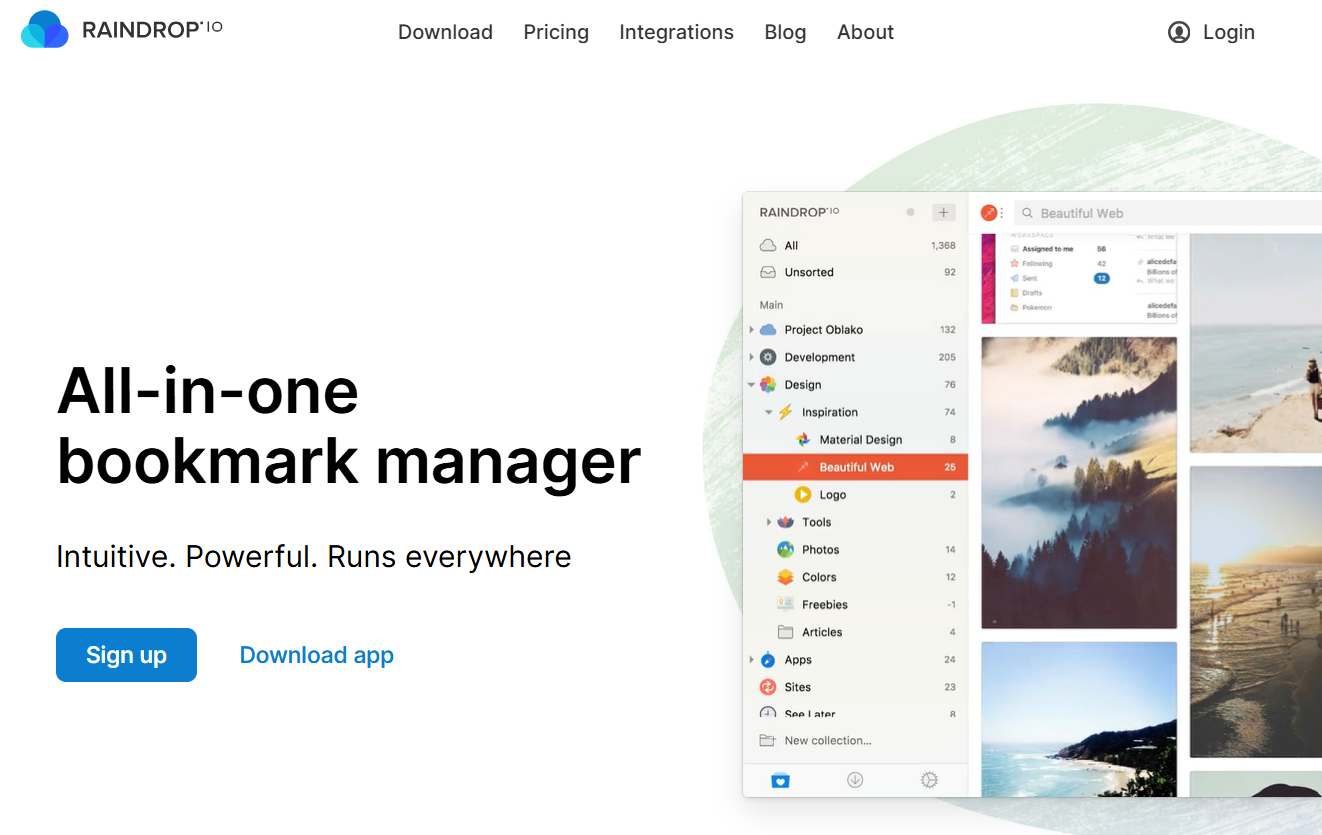
Task: Expand the Apps collection
Action: (x=752, y=660)
